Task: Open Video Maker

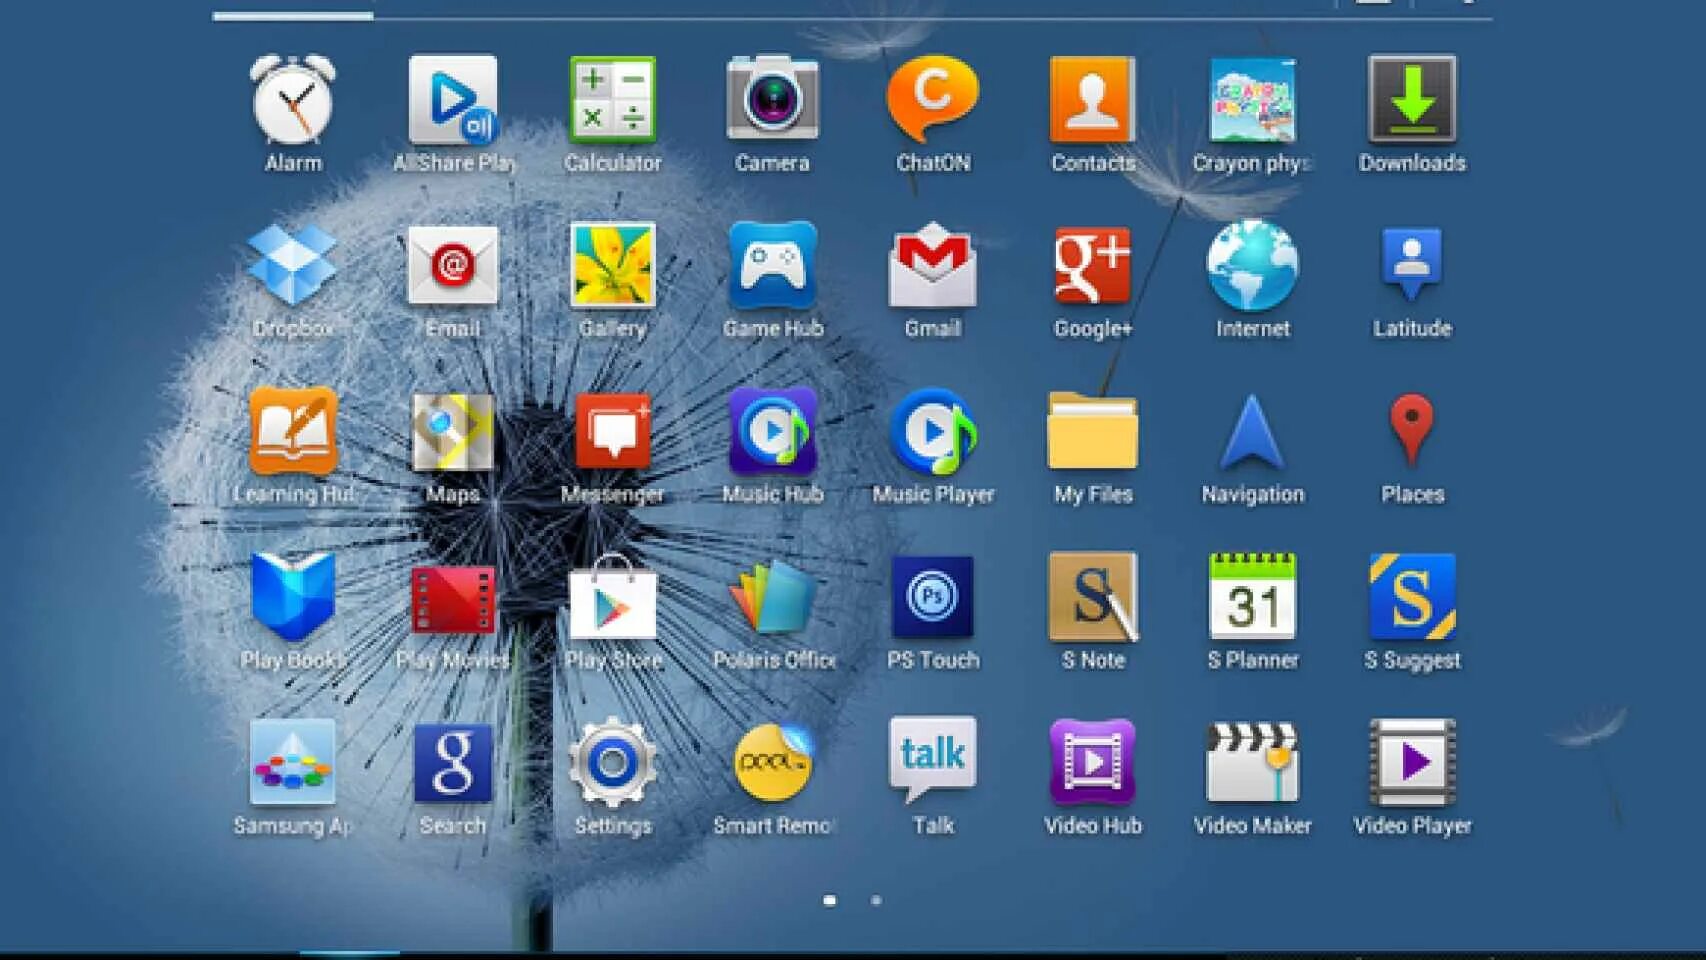Action: [1253, 762]
